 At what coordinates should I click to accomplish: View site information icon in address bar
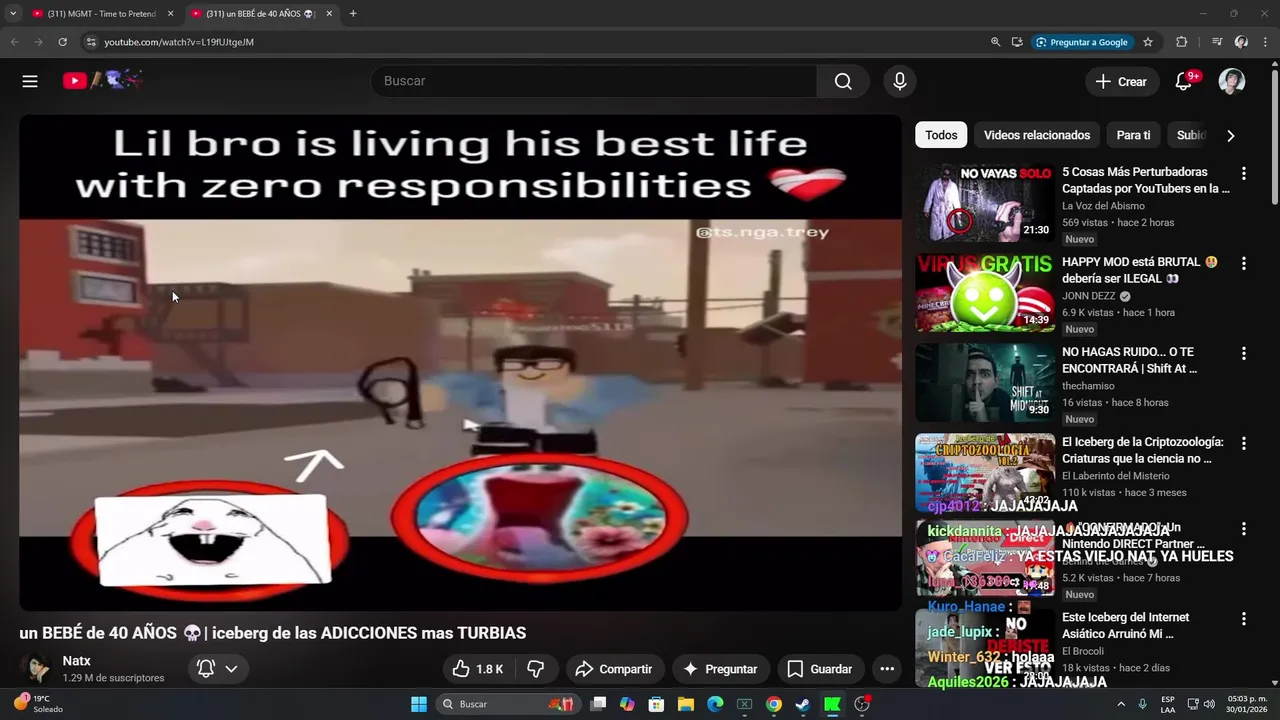[90, 42]
